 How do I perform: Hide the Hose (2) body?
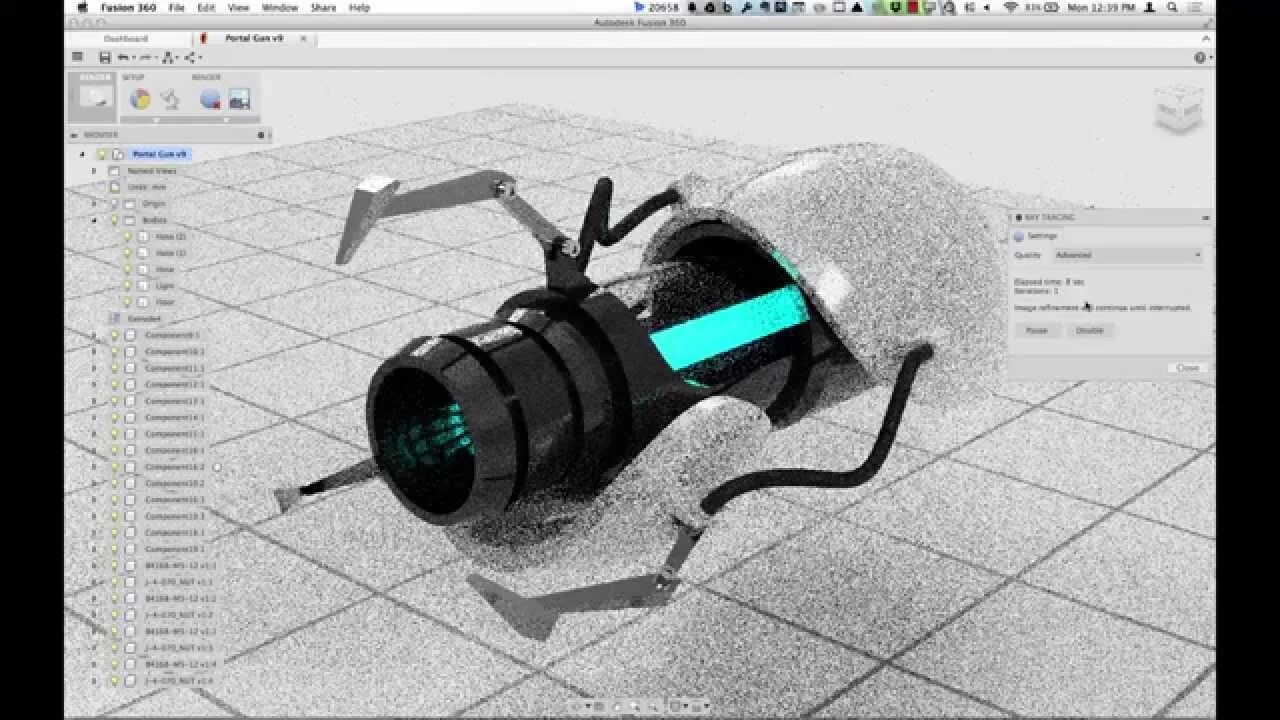point(127,237)
